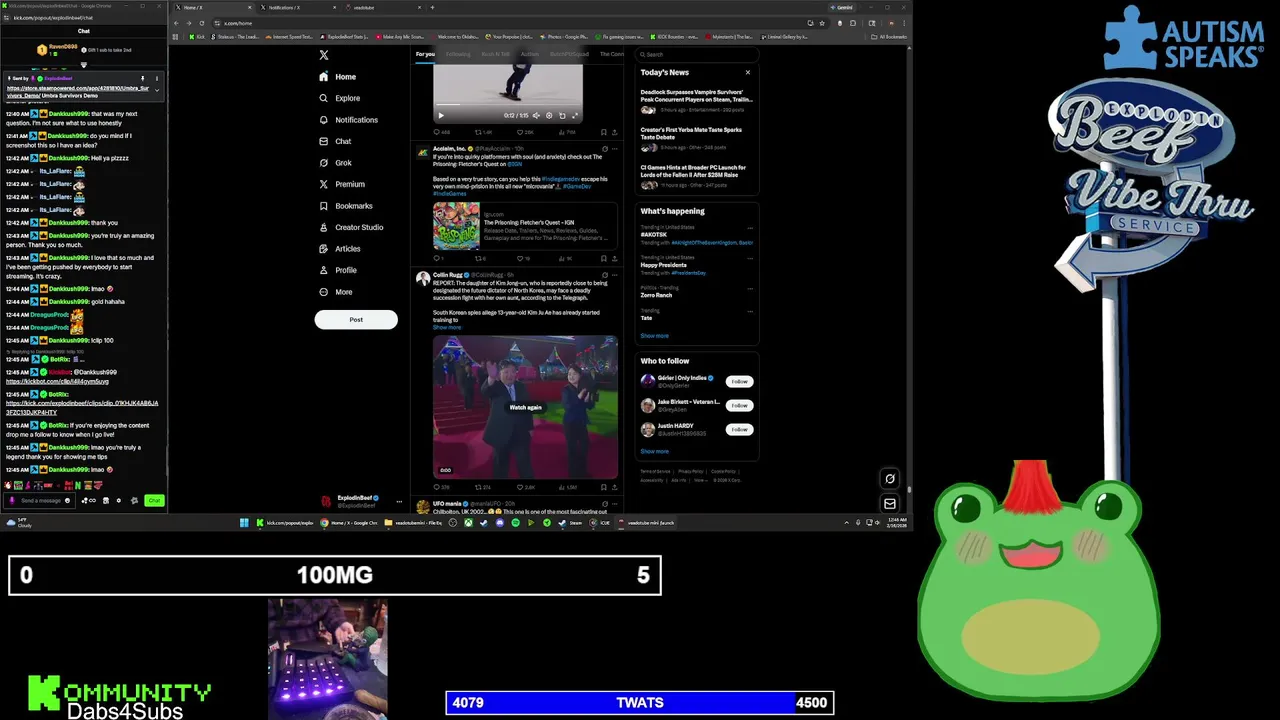Open the Deadlock Surpasses Vampire Survivors news
Image resolution: width=1280 pixels, height=720 pixels.
[696, 100]
